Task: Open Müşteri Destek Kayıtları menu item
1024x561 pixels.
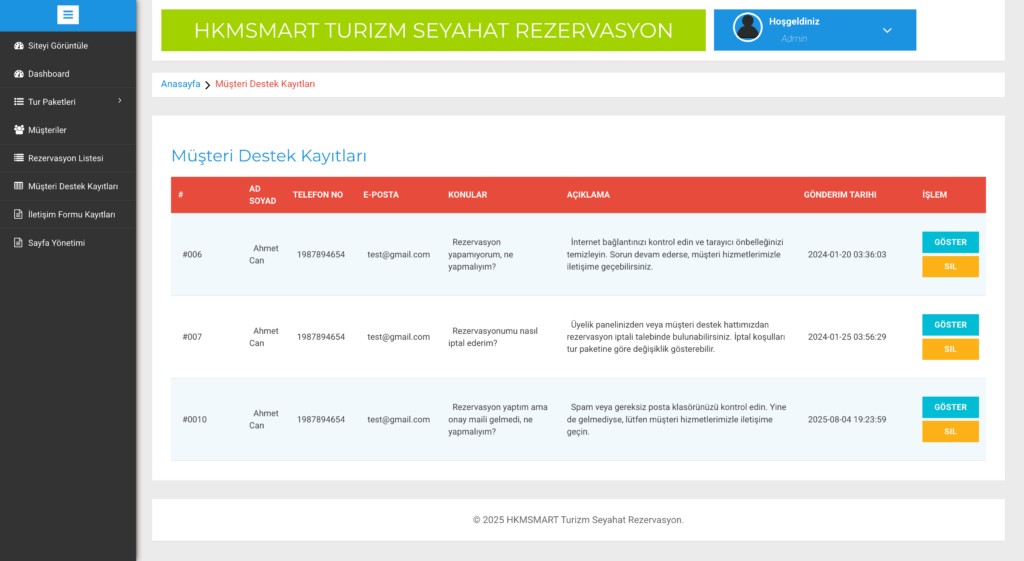Action: pyautogui.click(x=68, y=186)
